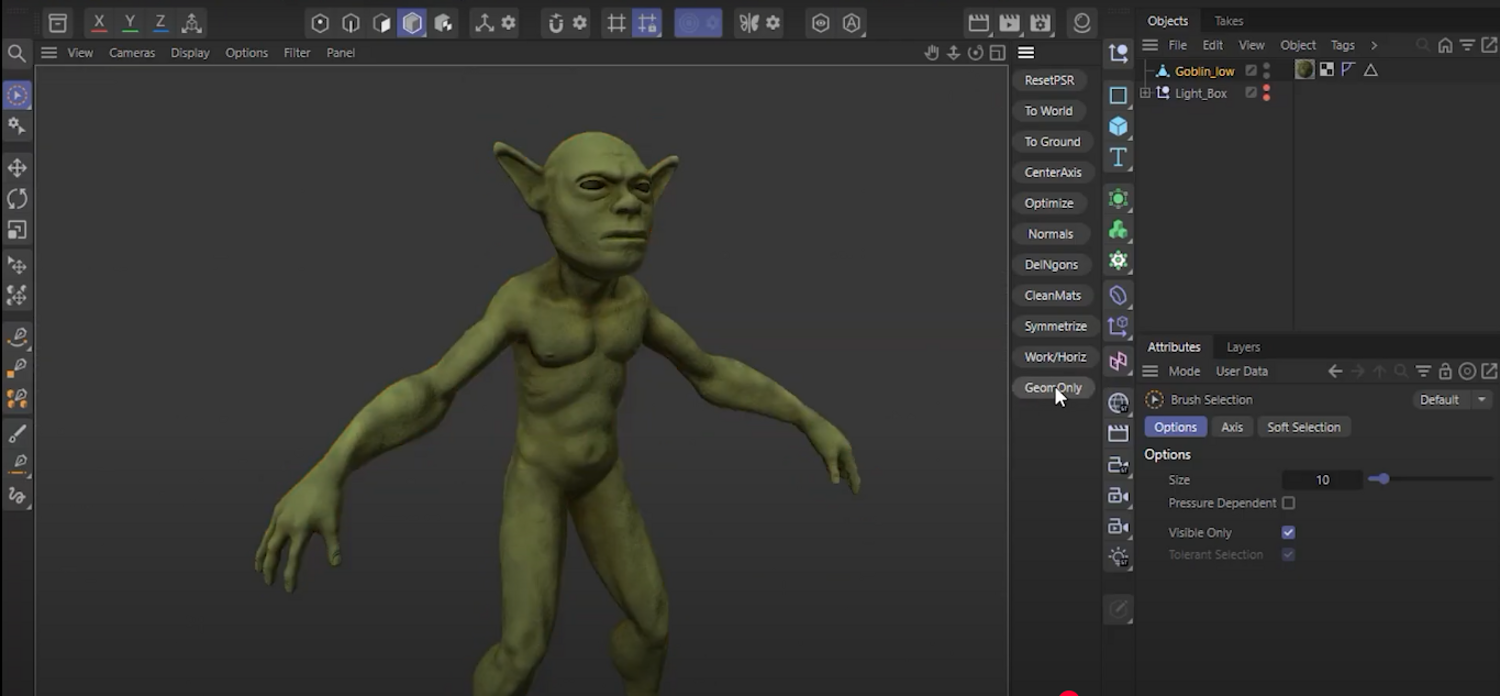This screenshot has width=1500, height=696.
Task: Click the Null object icon atop object palette
Action: pos(1118,54)
